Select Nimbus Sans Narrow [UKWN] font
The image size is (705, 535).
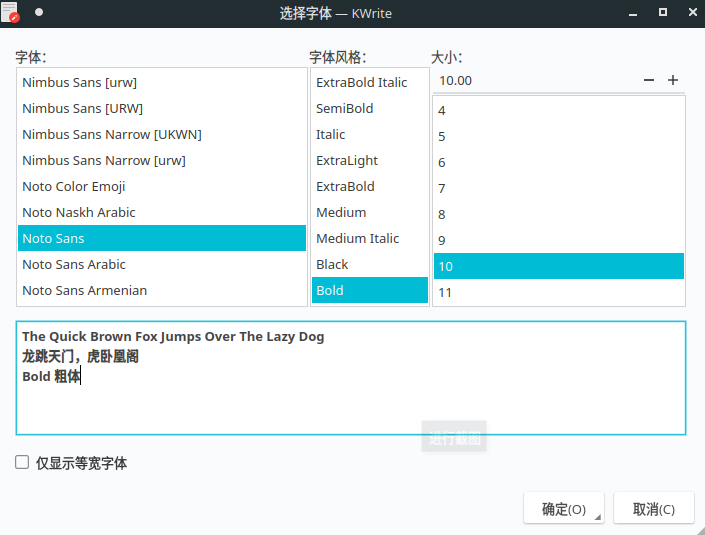tap(162, 134)
